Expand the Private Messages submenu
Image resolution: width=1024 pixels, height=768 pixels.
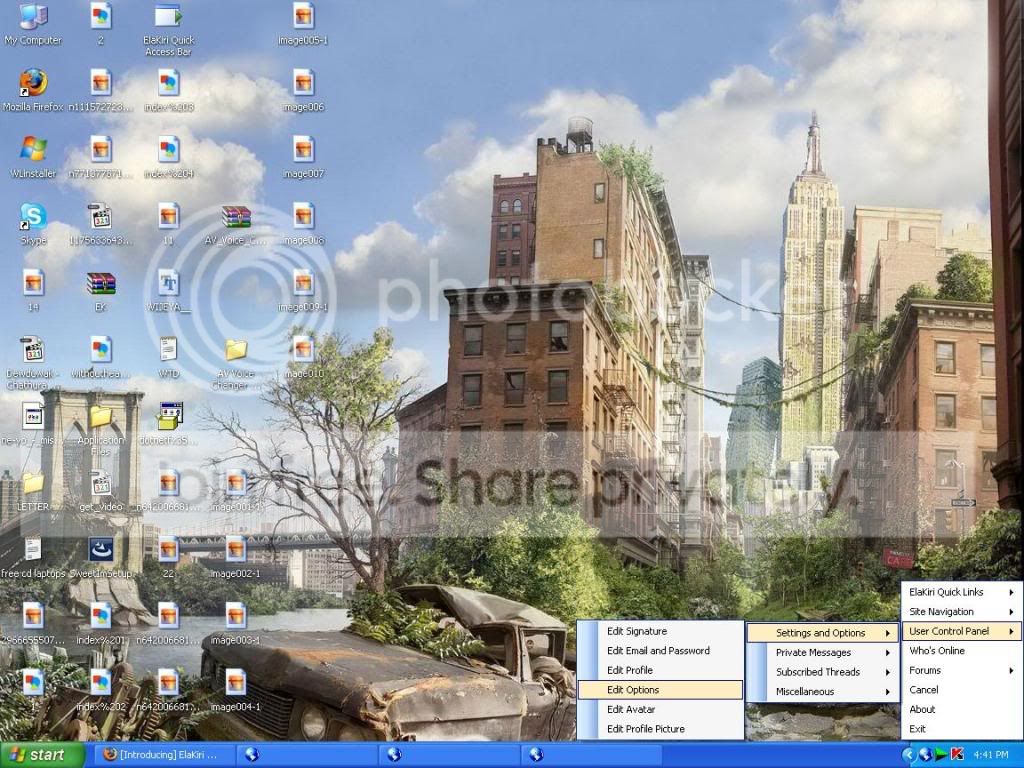(823, 652)
